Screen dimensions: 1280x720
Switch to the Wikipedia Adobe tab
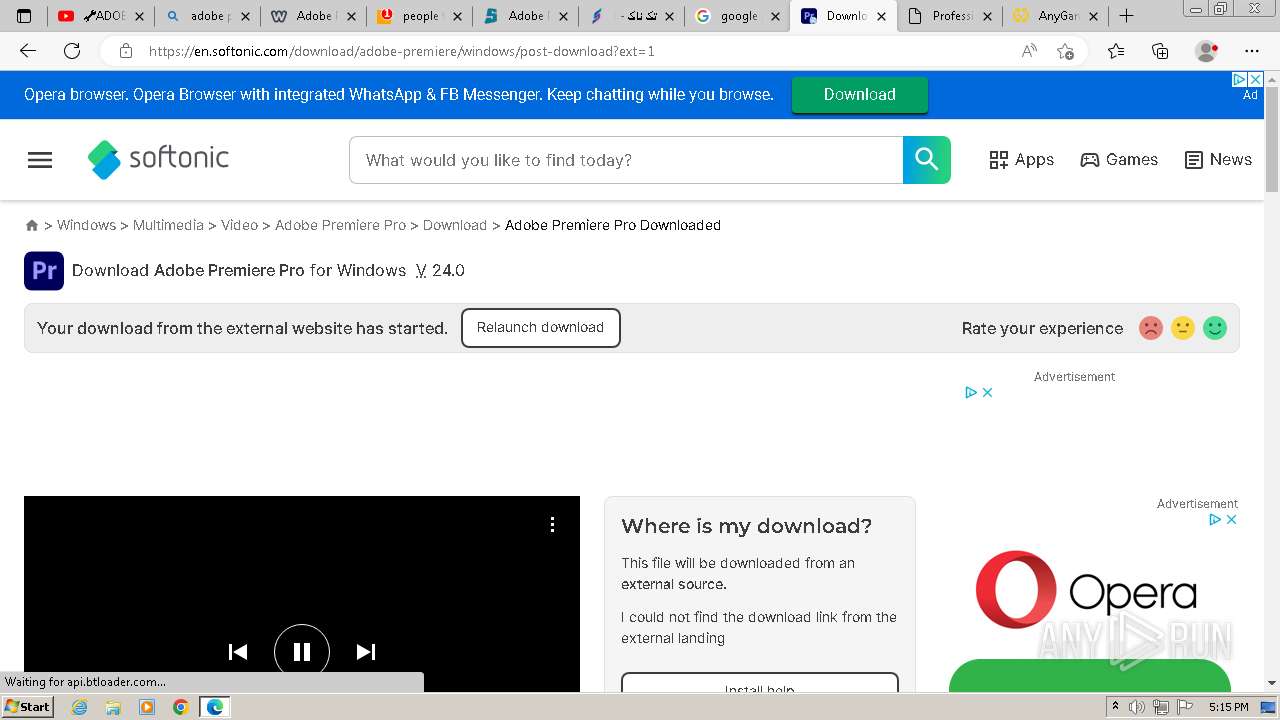[x=314, y=16]
